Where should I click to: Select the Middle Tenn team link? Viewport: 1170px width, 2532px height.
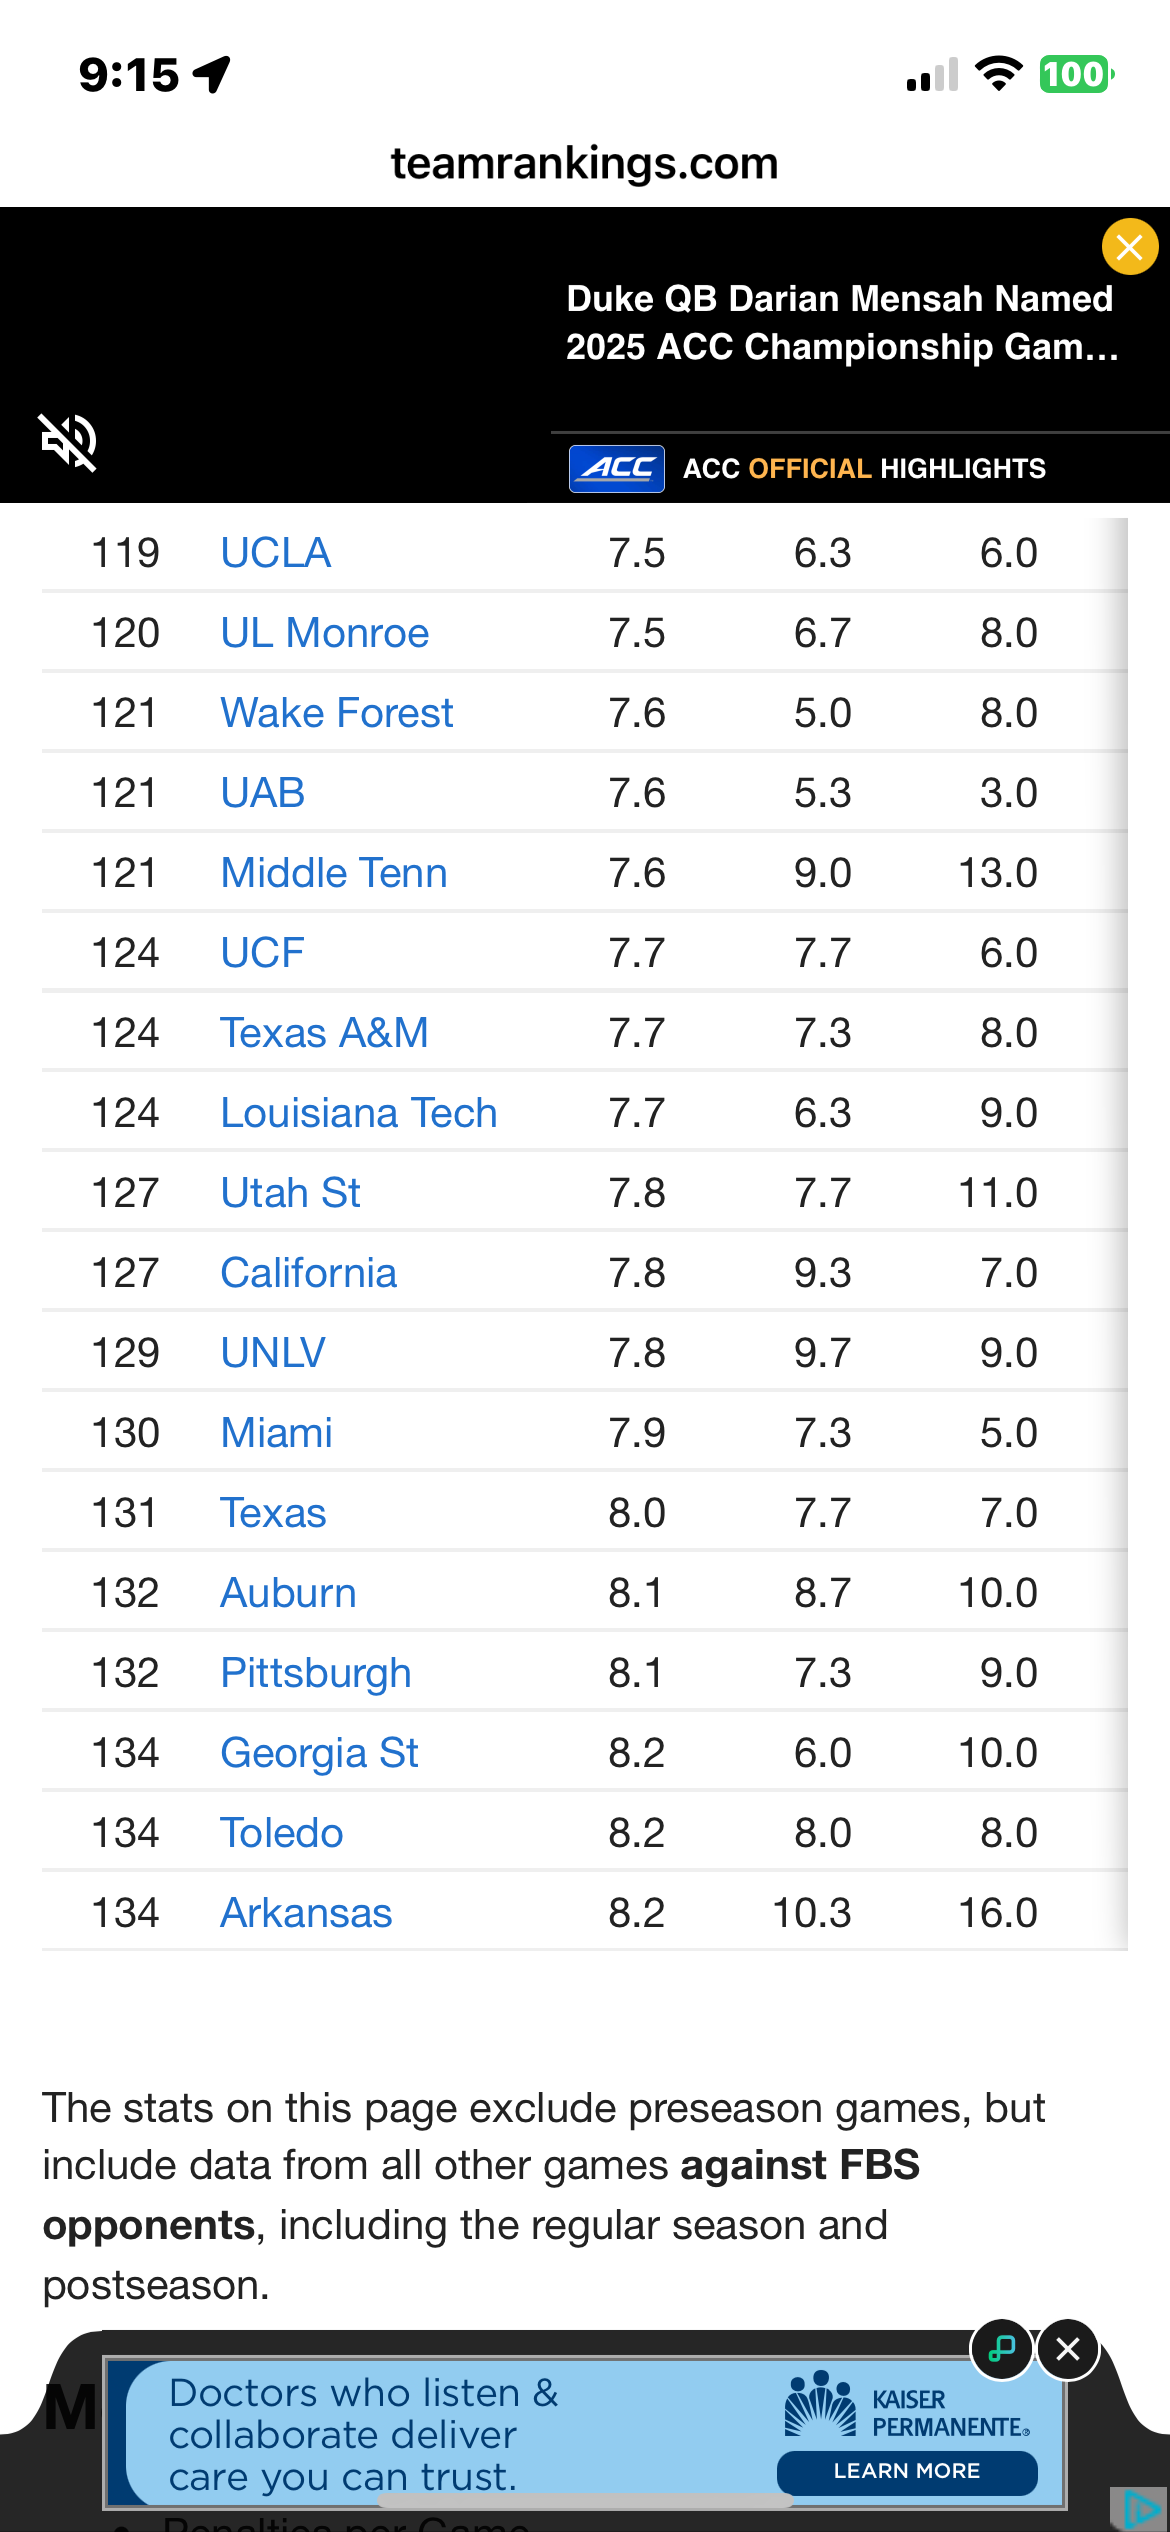click(333, 873)
